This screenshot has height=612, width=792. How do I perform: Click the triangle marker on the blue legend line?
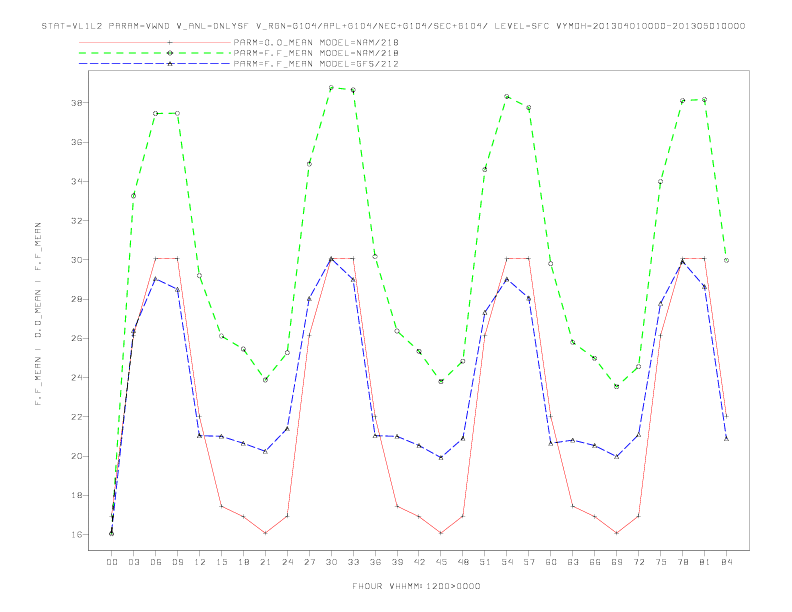170,64
